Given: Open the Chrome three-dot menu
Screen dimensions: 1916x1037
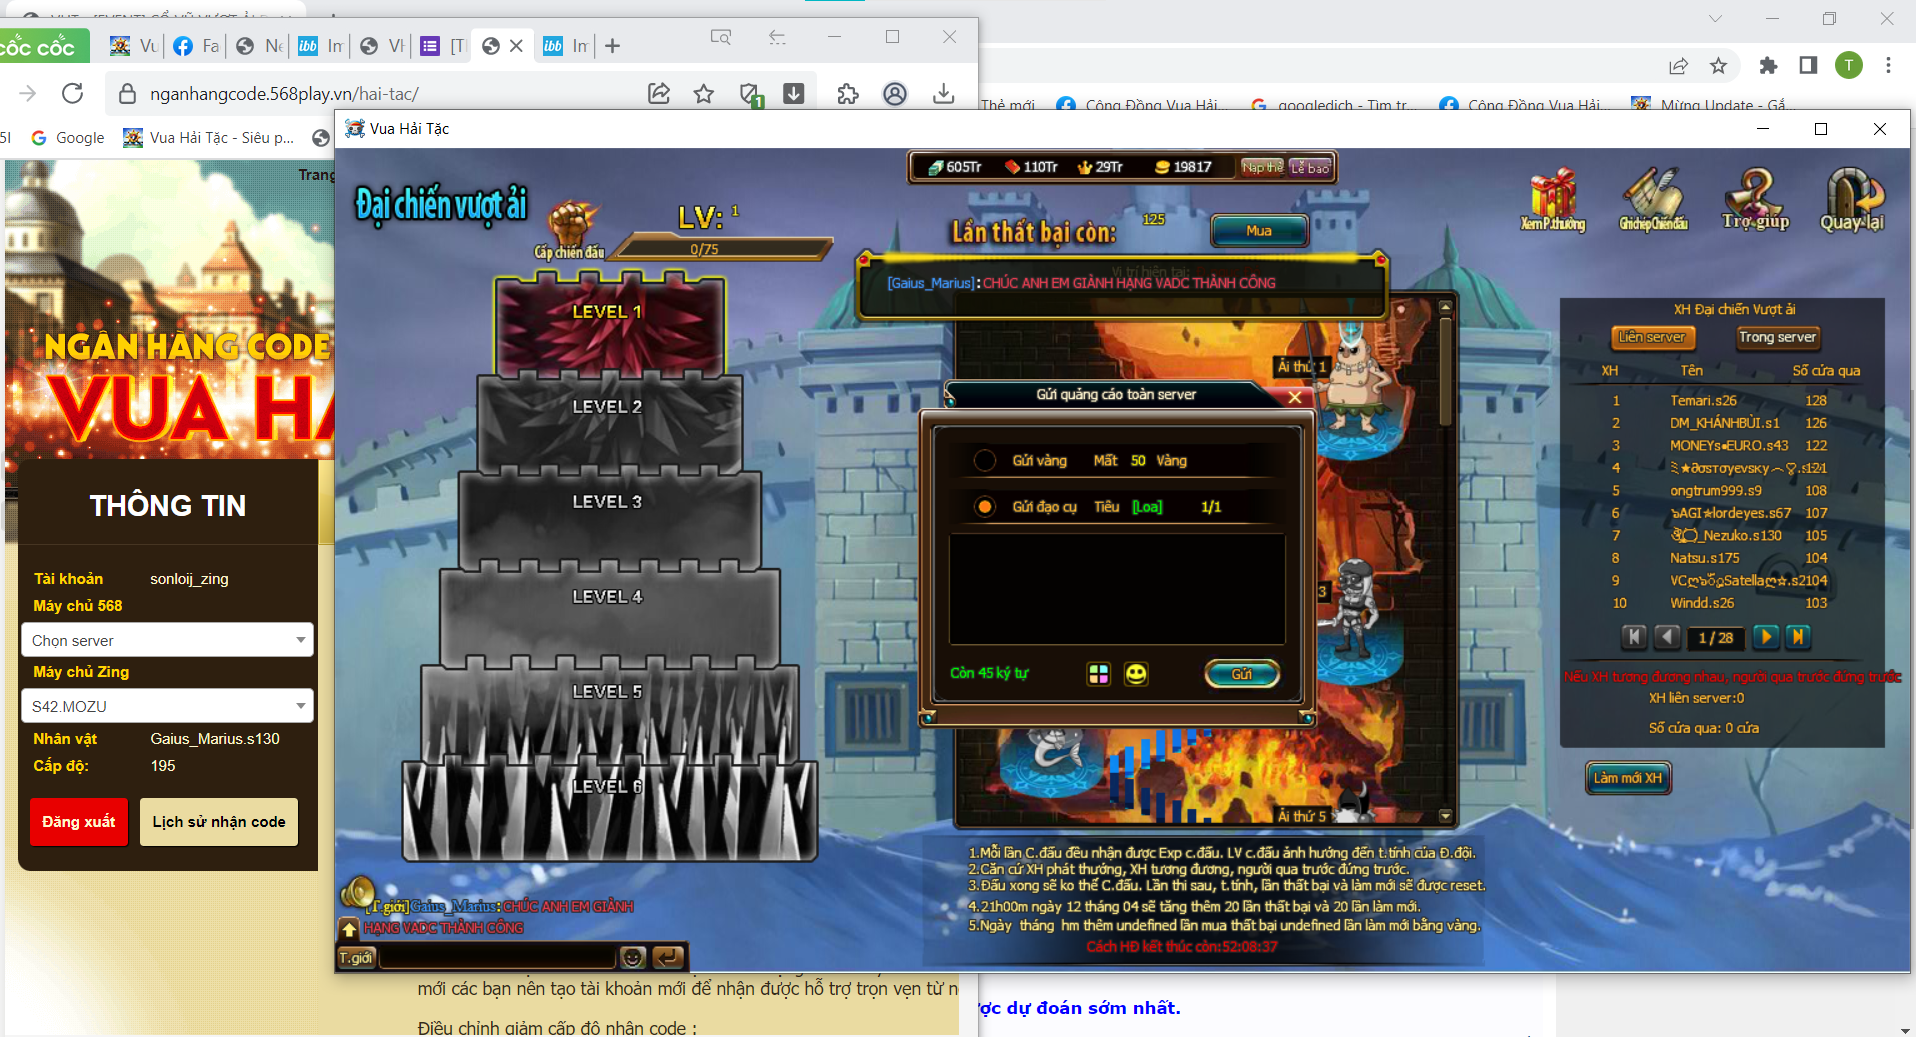Looking at the screenshot, I should 1888,66.
